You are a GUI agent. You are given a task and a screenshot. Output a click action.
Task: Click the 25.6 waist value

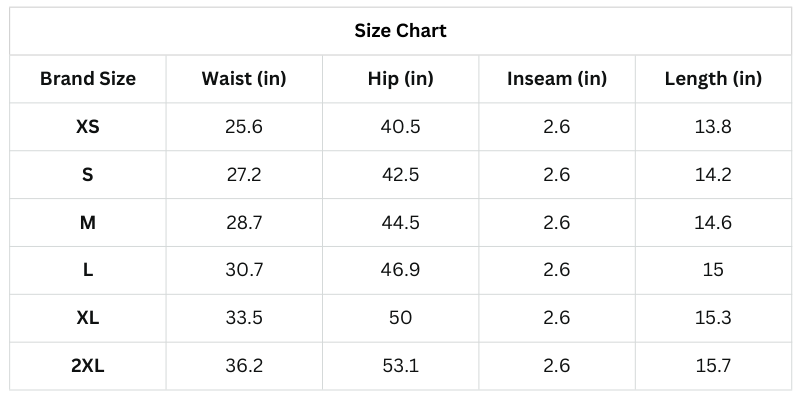[x=244, y=127]
